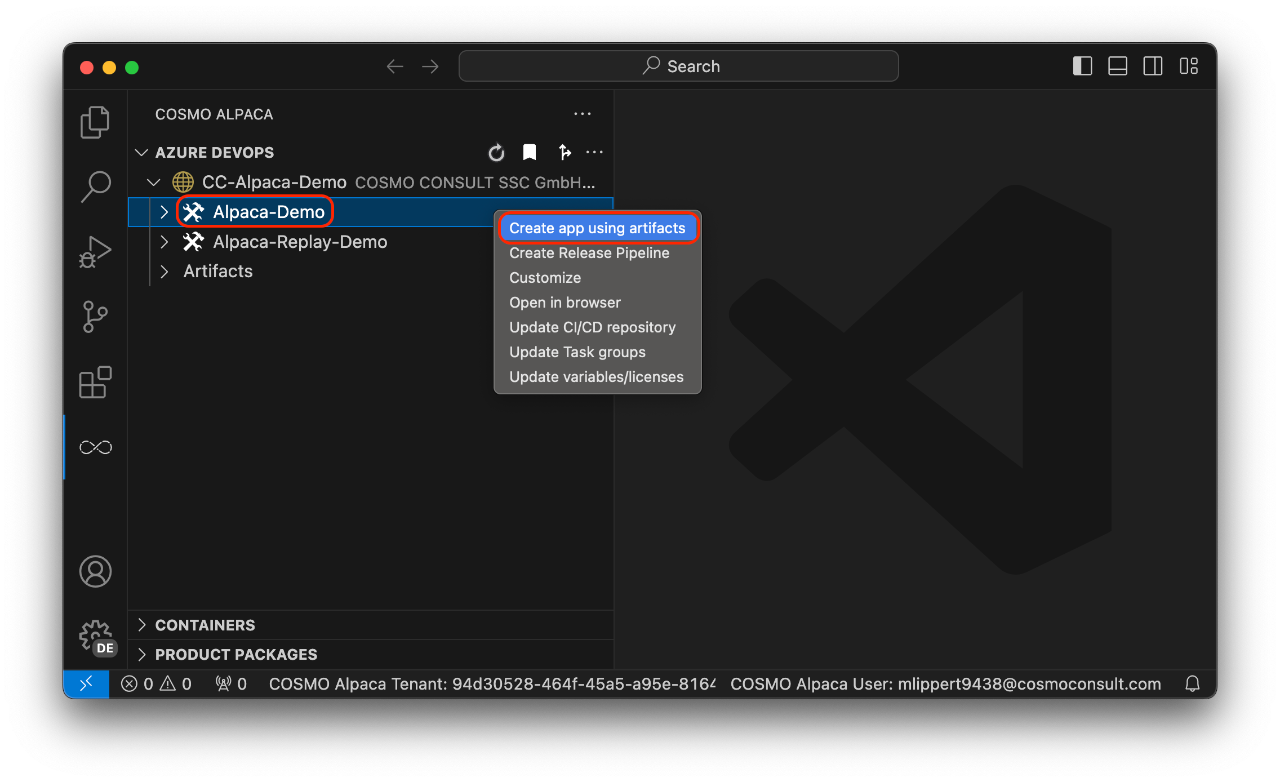1280x782 pixels.
Task: Click the notifications bell in the status bar
Action: (1192, 684)
